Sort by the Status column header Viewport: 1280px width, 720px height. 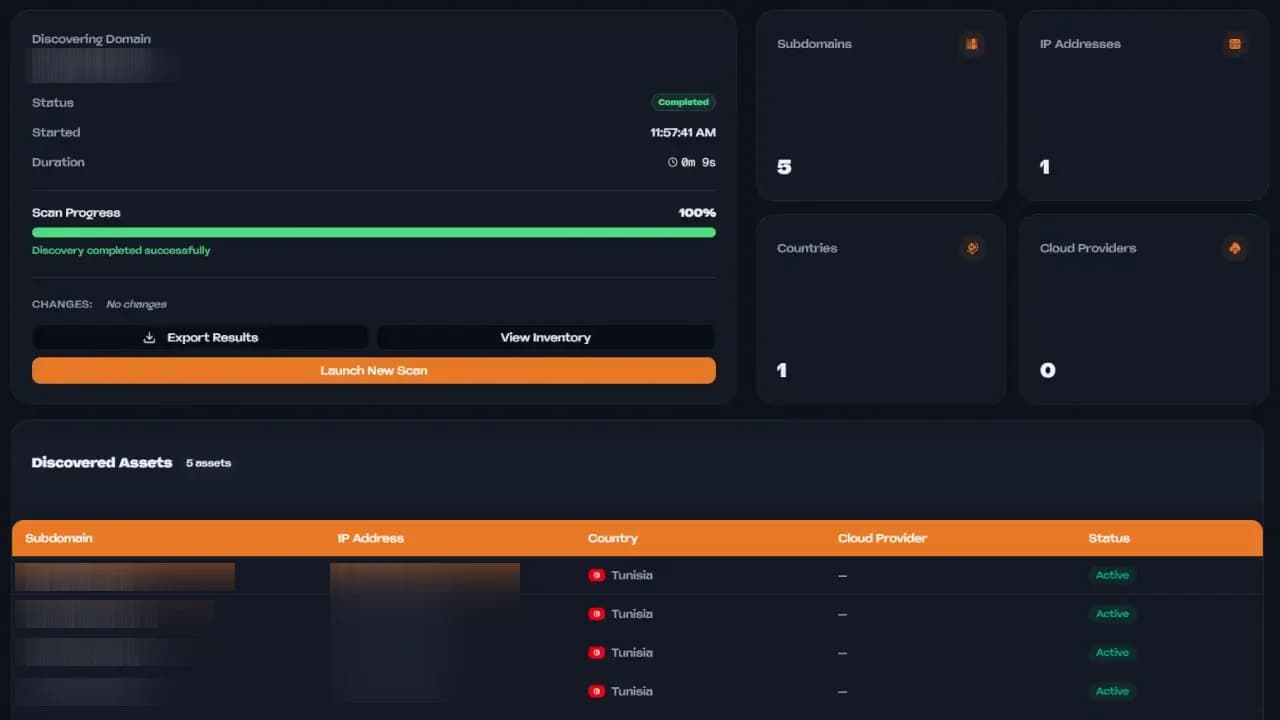coord(1109,538)
